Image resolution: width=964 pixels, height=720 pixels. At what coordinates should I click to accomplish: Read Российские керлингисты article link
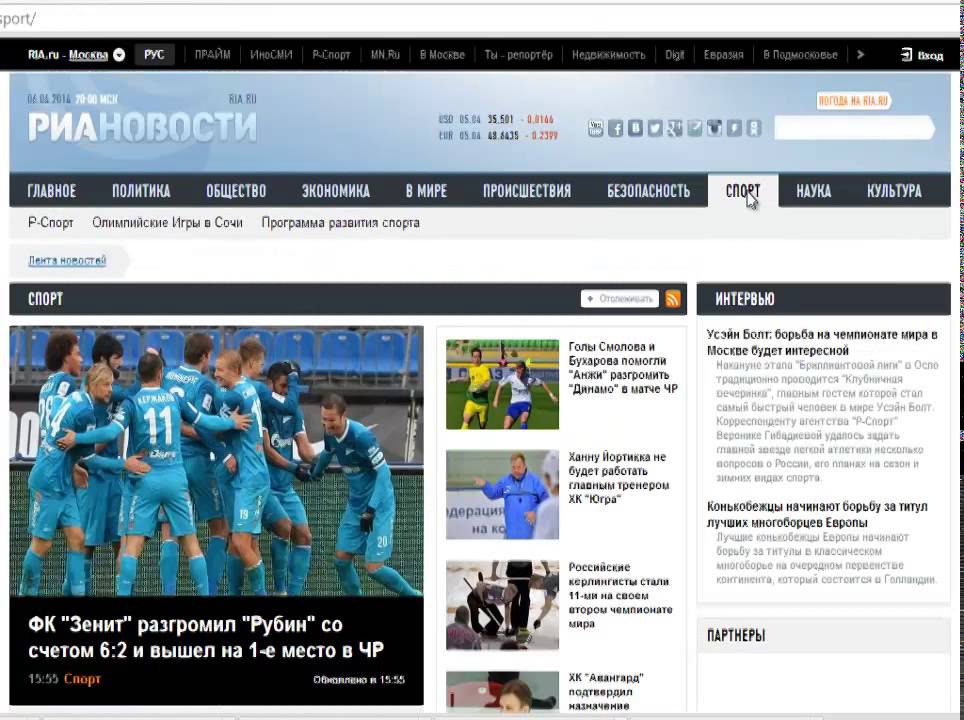tap(620, 595)
